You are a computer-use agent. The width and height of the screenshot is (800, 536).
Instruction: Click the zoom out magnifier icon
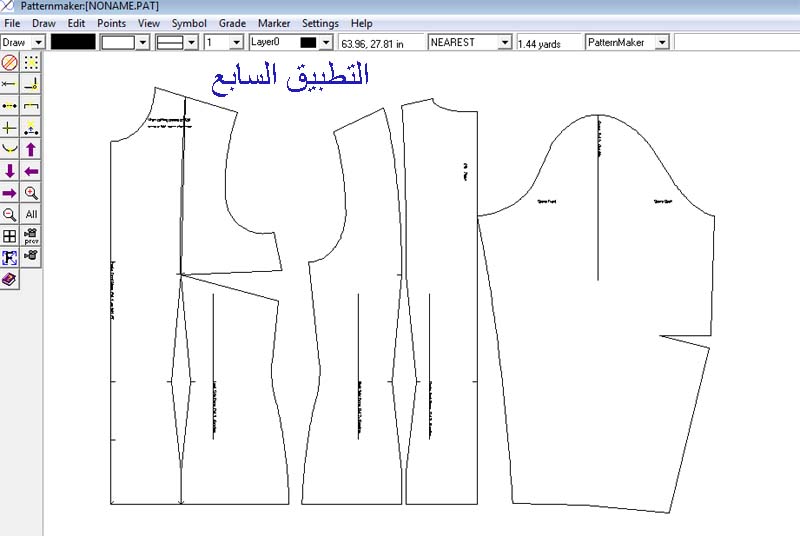tap(10, 215)
